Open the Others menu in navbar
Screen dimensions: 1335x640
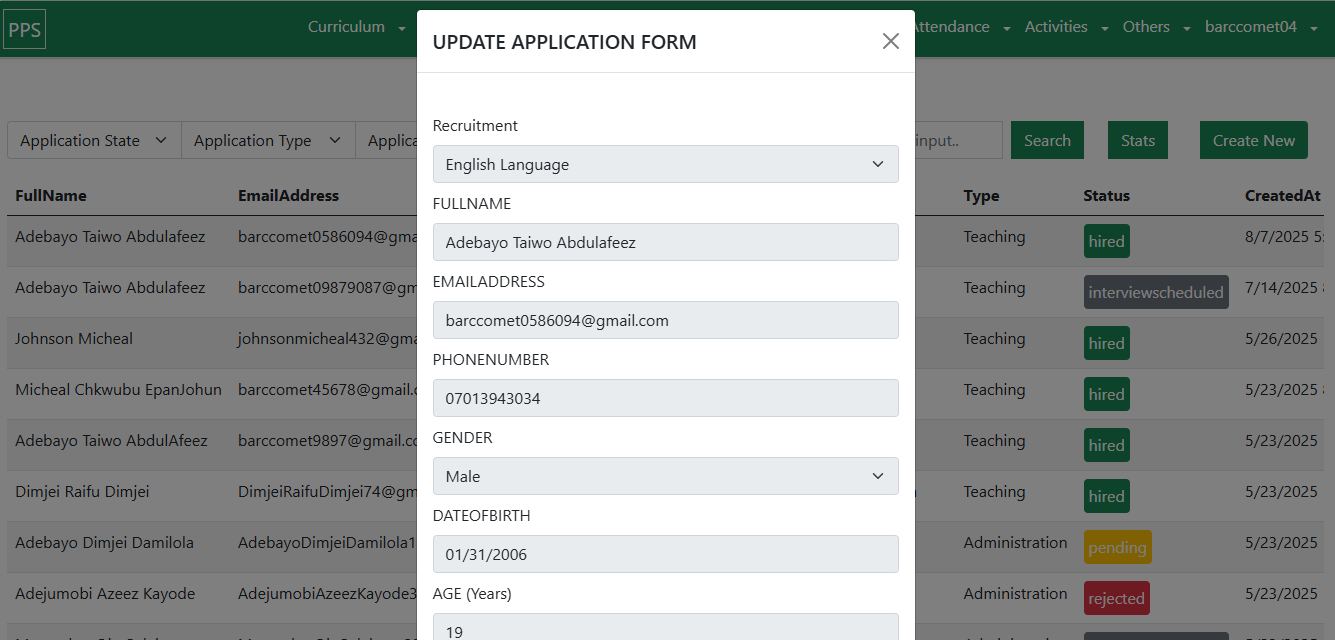tap(1156, 27)
